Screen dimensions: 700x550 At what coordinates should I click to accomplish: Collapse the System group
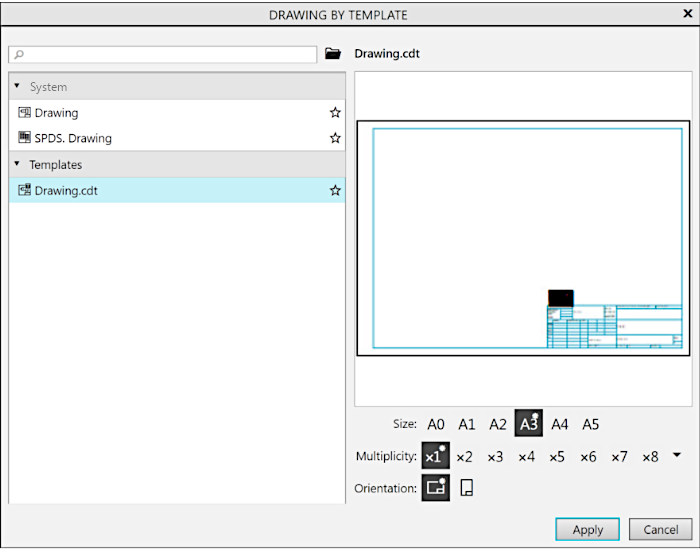[x=17, y=87]
